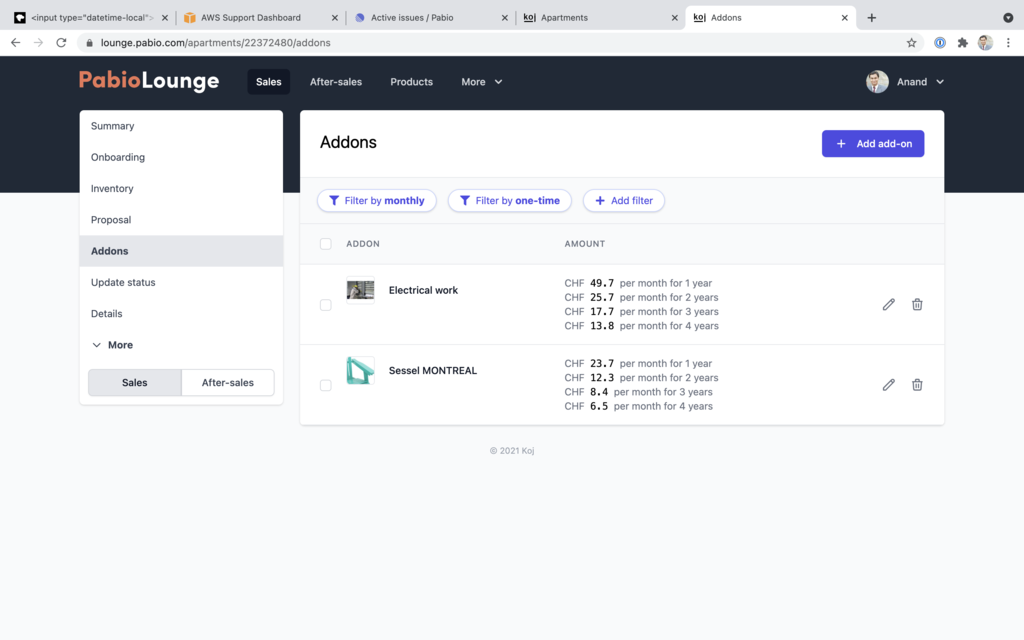Click the Anand profile avatar
The height and width of the screenshot is (640, 1024).
click(x=877, y=81)
